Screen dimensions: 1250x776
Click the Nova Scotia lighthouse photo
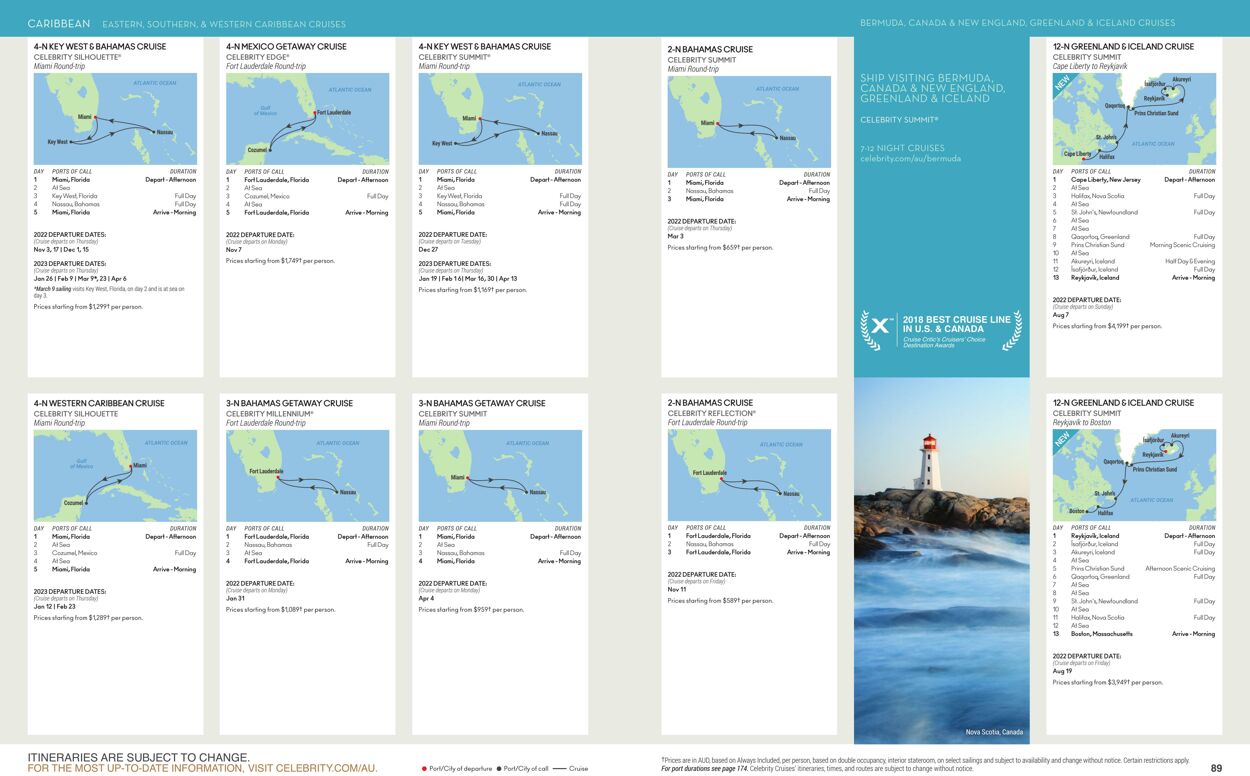940,560
